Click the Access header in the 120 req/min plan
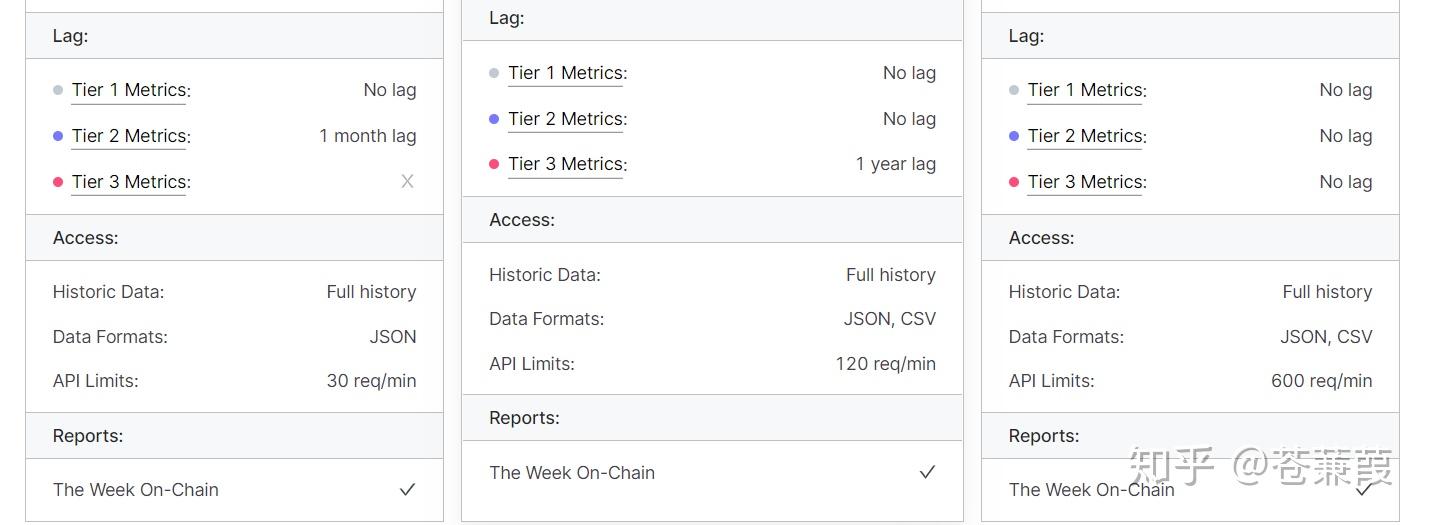 [521, 220]
